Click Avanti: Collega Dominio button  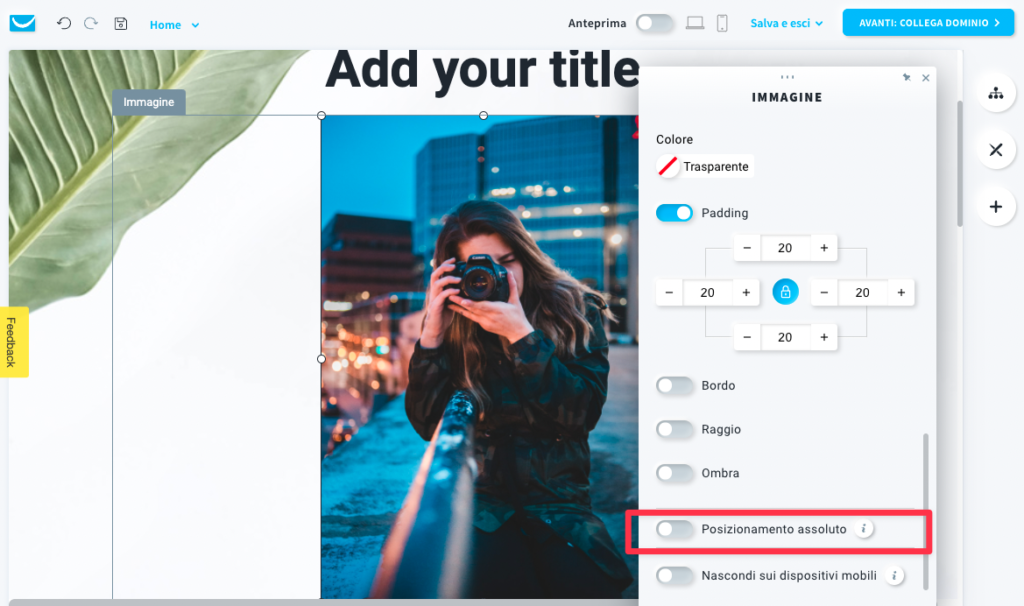pyautogui.click(x=928, y=23)
